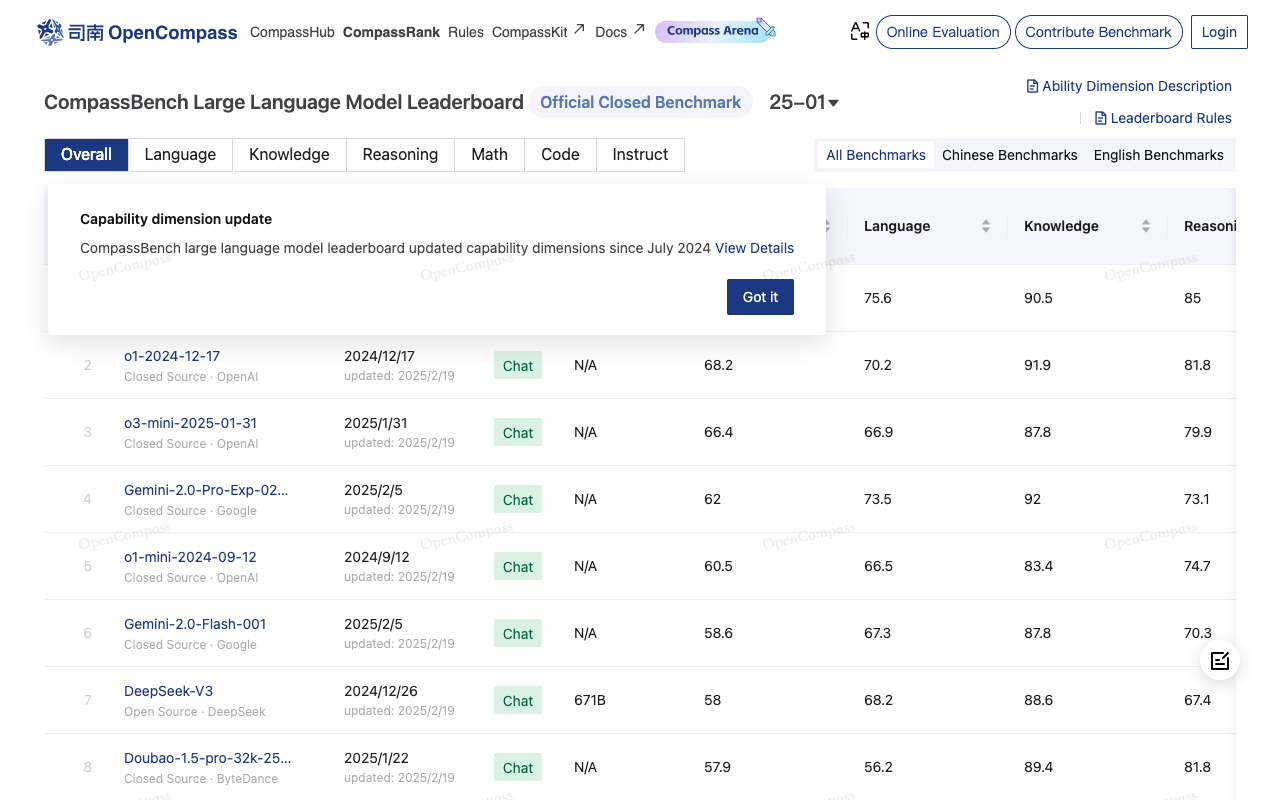Click the Login button

(x=1218, y=32)
